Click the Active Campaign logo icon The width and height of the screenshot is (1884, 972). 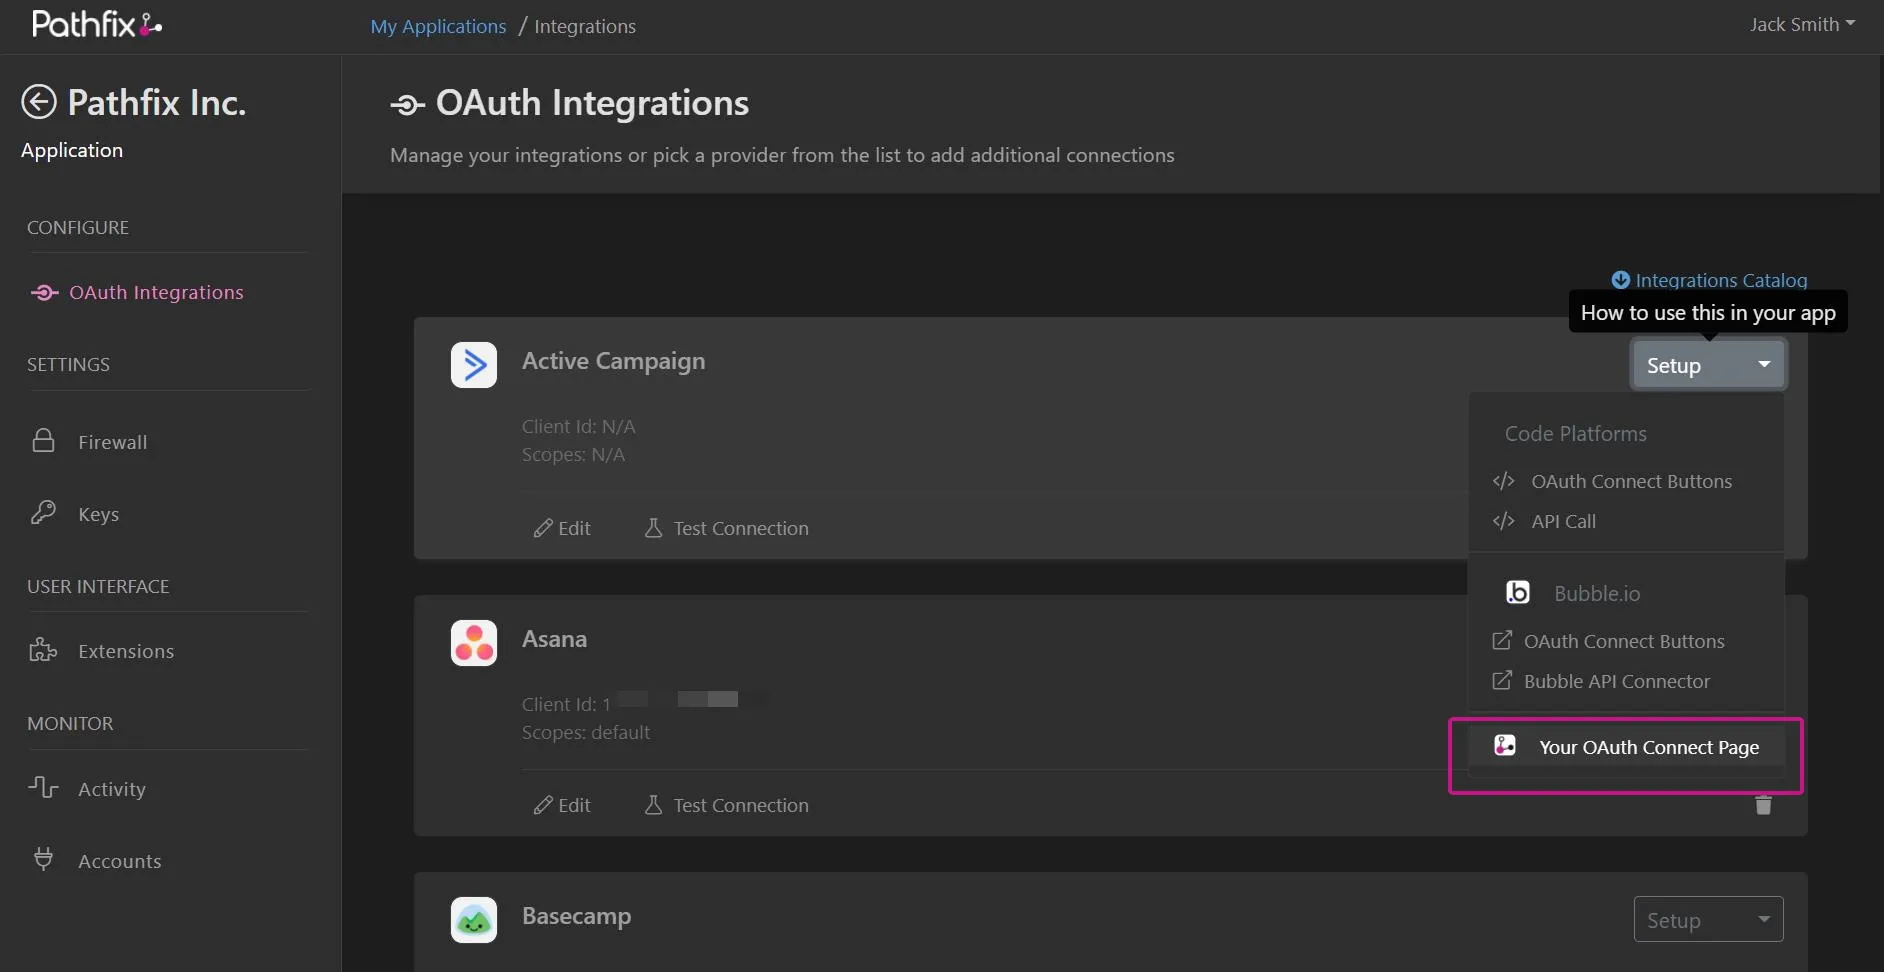click(x=474, y=365)
